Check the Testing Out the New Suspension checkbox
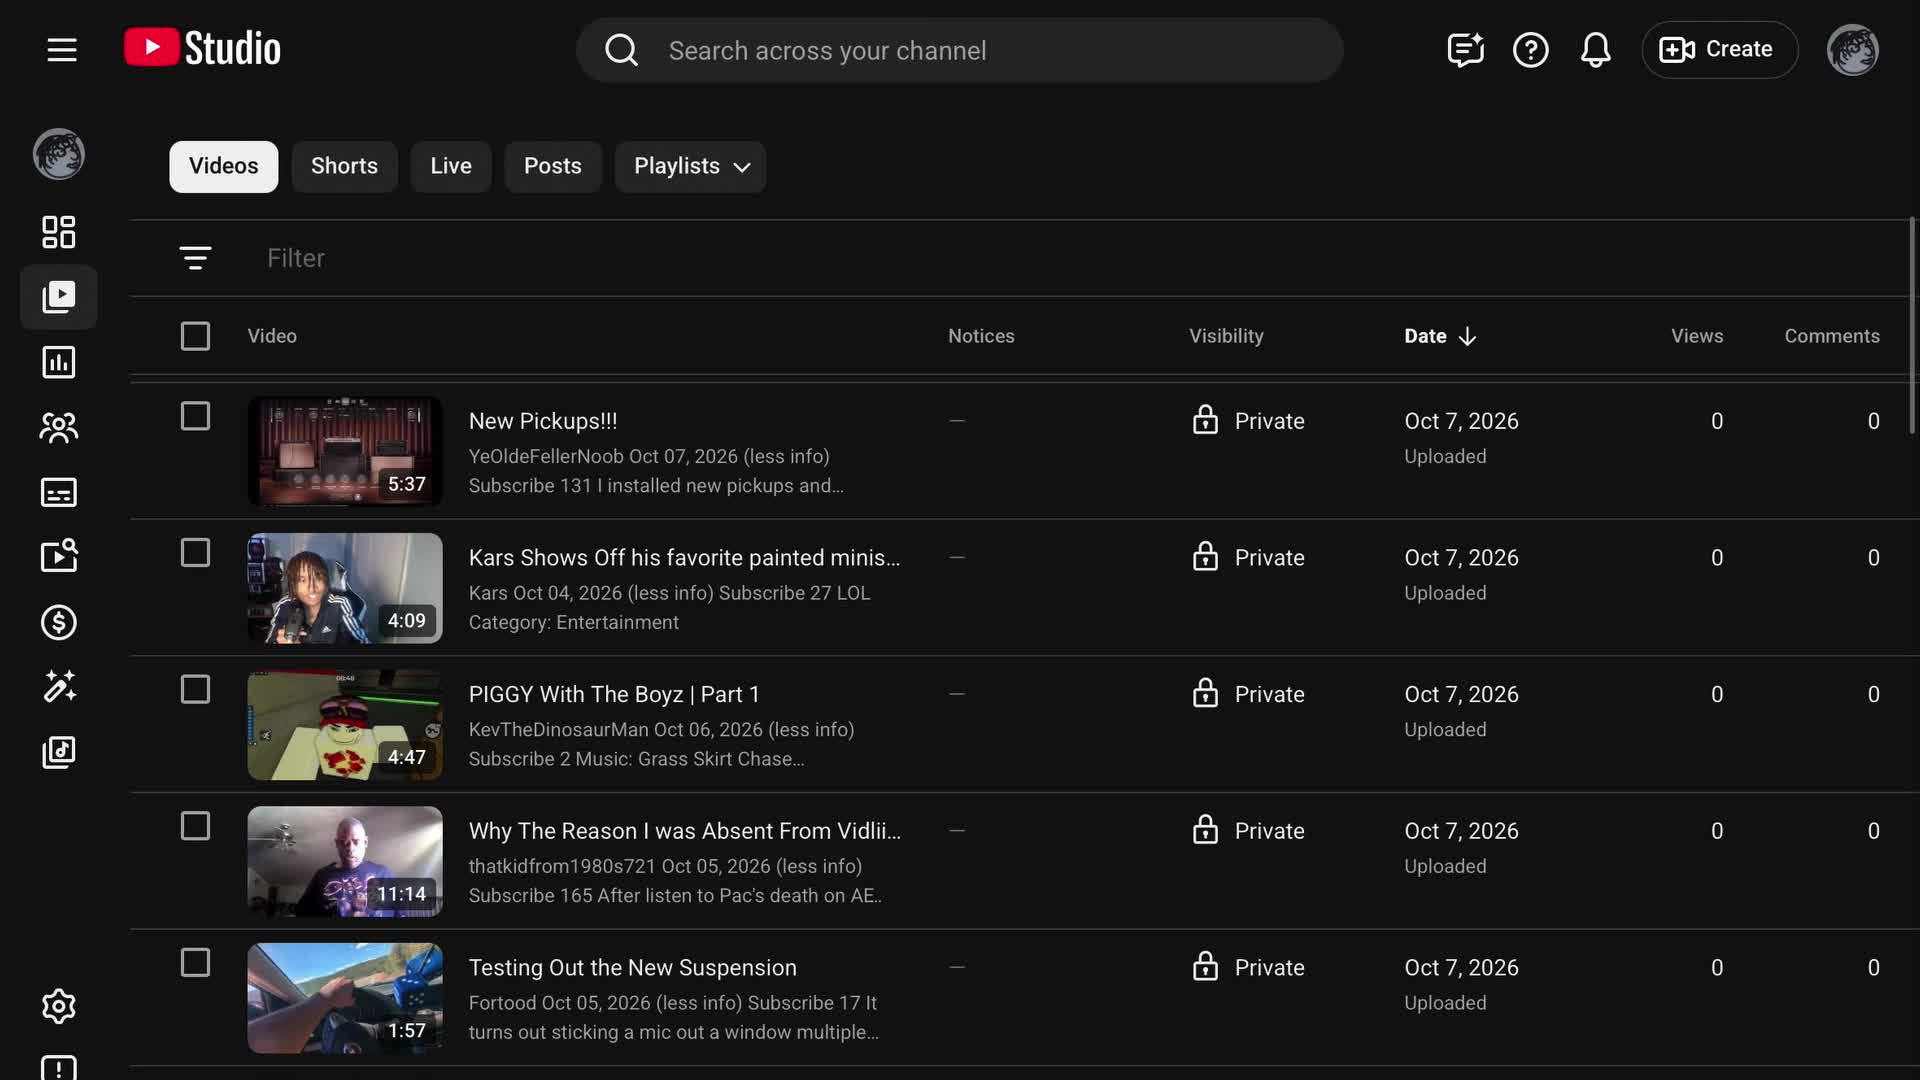1920x1080 pixels. coord(195,963)
